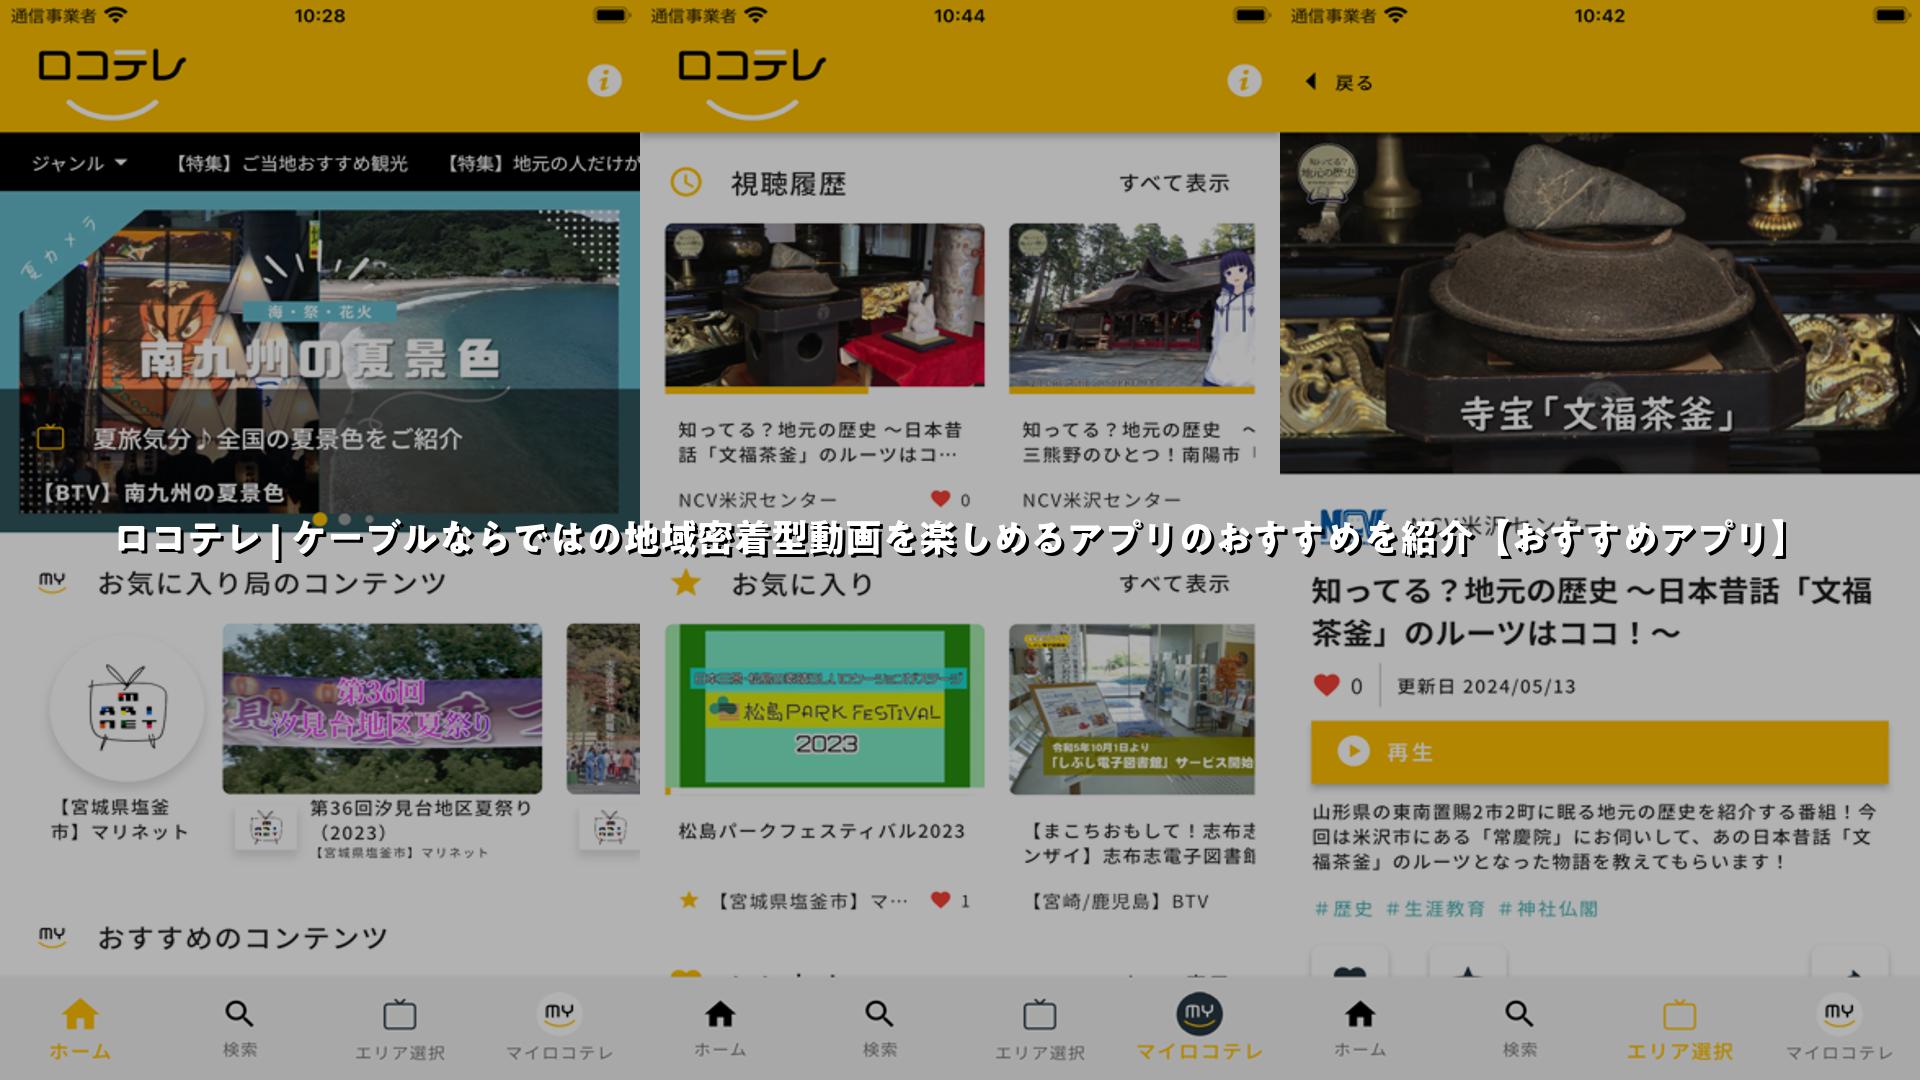Tap the #神社仏閣 hashtag

(1547, 909)
